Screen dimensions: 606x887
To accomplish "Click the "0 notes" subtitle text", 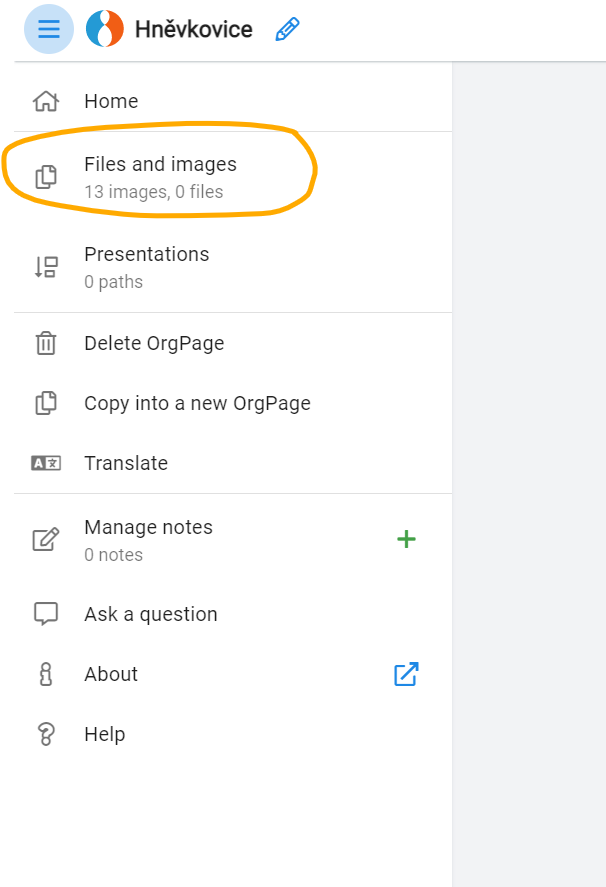I will click(113, 555).
